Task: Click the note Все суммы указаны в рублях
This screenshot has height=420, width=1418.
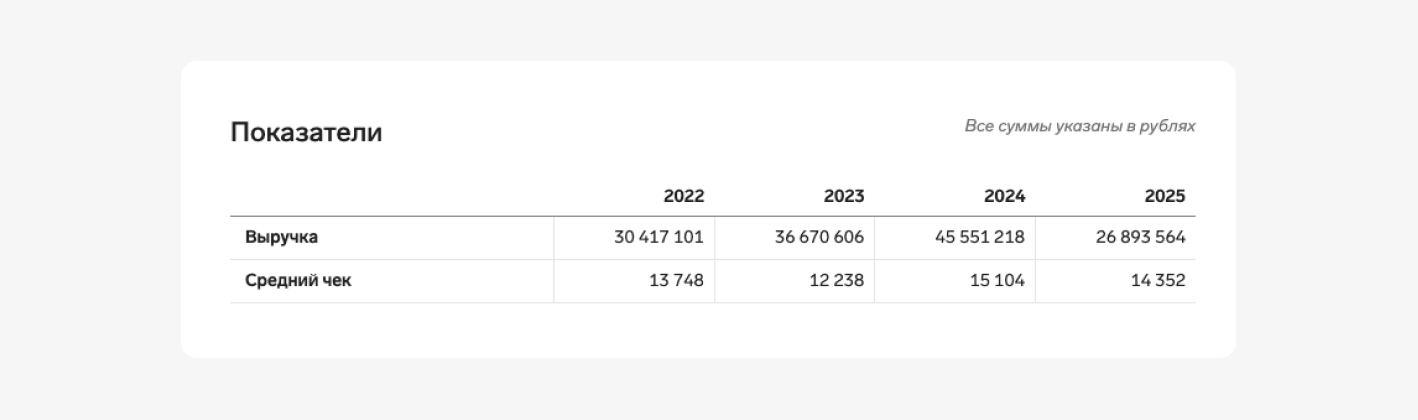Action: tap(1080, 127)
